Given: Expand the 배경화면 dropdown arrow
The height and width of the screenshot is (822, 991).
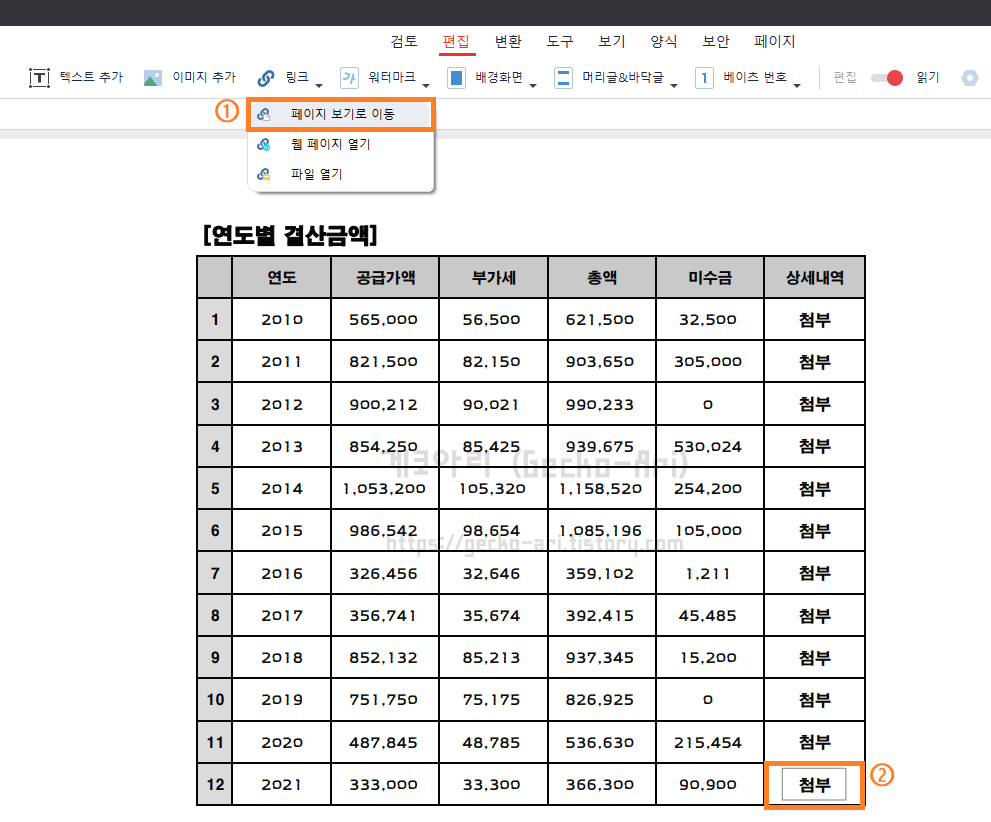Looking at the screenshot, I should (x=533, y=85).
